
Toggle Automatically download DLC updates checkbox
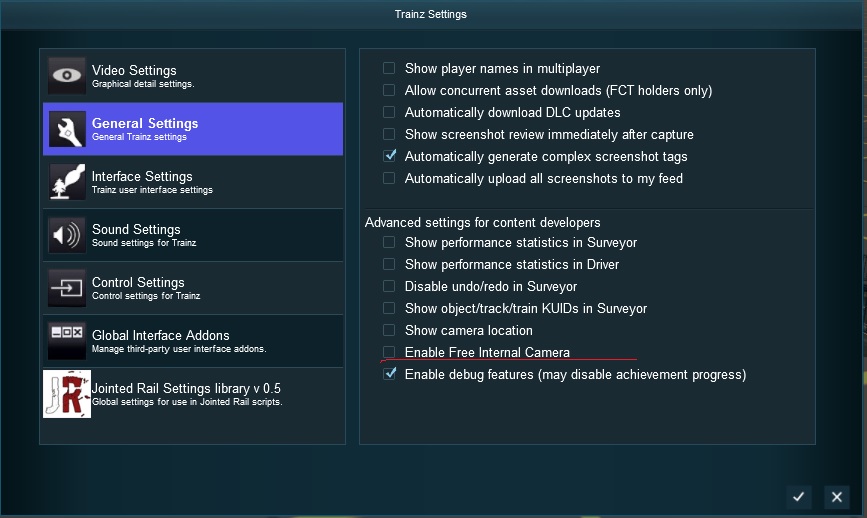click(x=389, y=112)
